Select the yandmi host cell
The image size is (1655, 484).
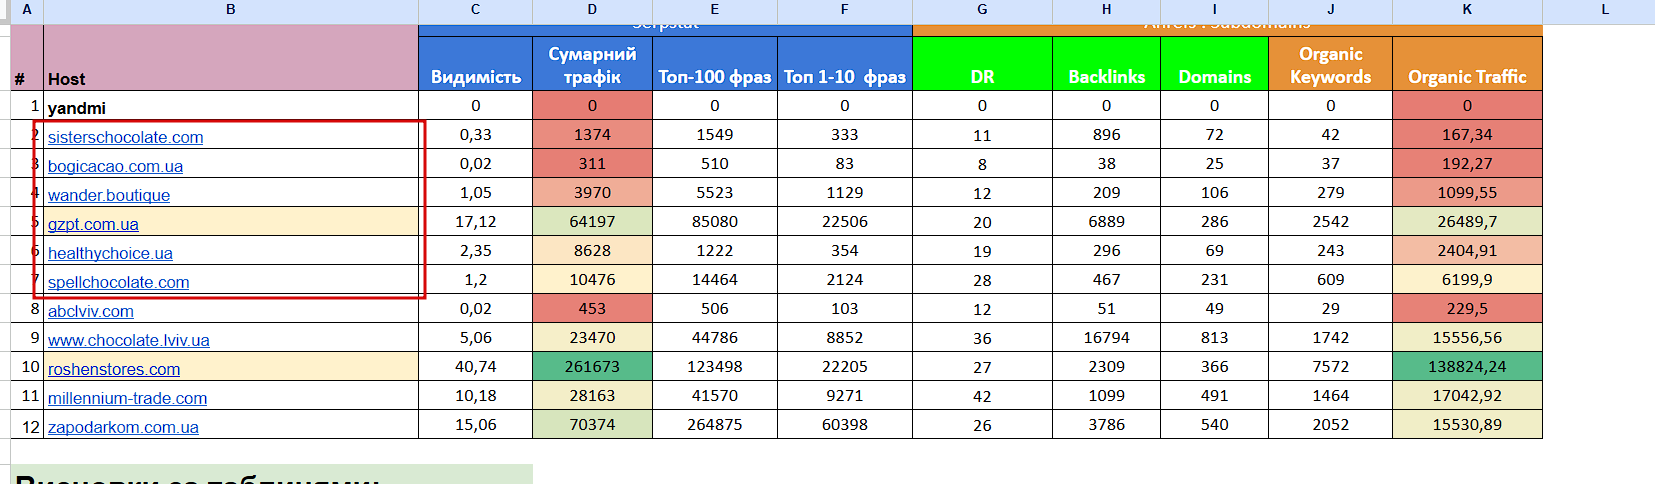[x=231, y=105]
